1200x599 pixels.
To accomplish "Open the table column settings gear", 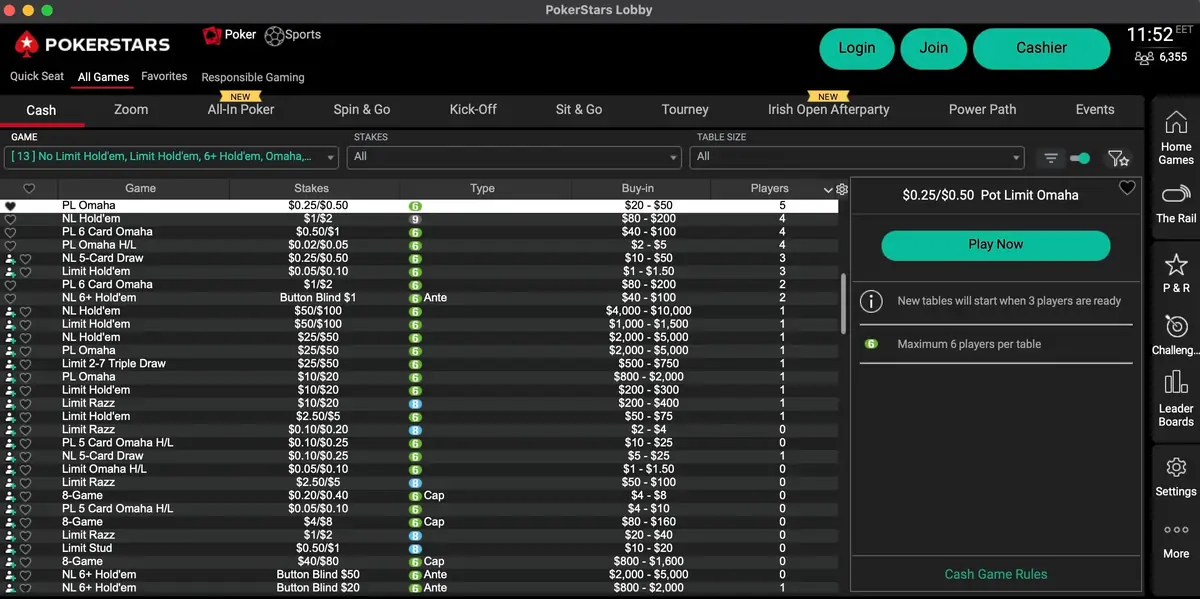I will [x=842, y=189].
